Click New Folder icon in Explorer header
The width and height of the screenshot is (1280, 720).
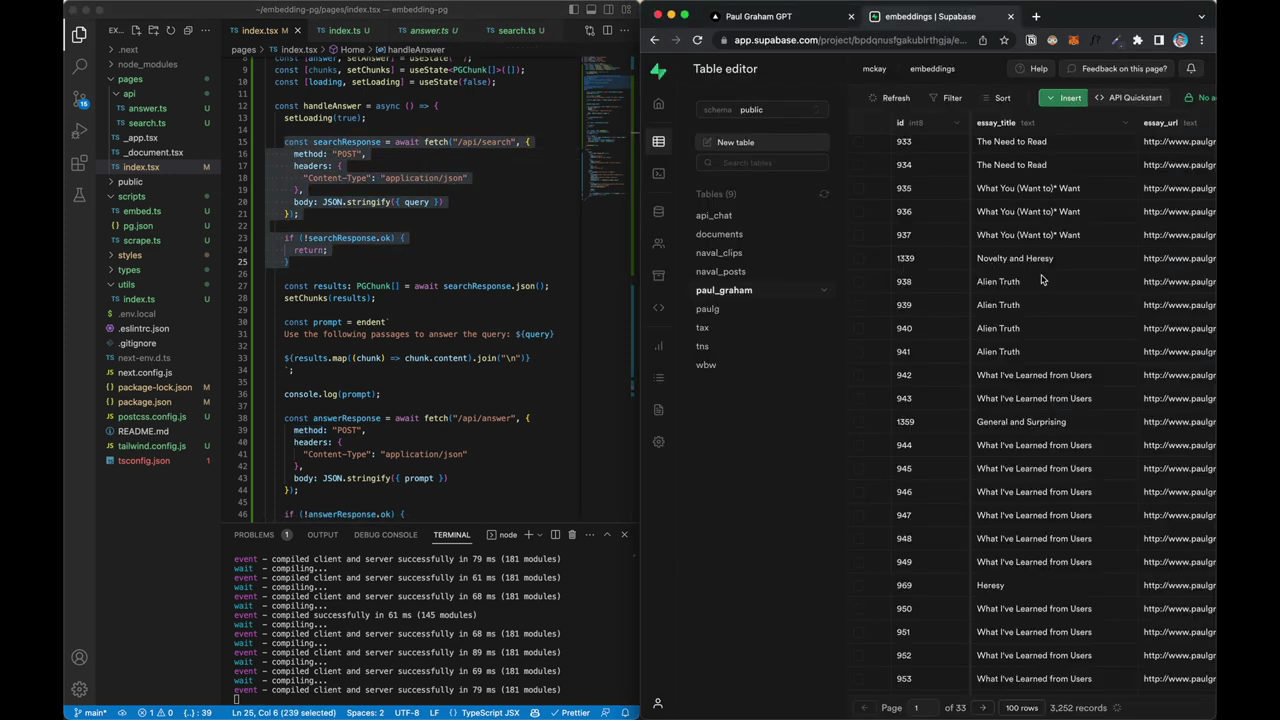coord(153,31)
